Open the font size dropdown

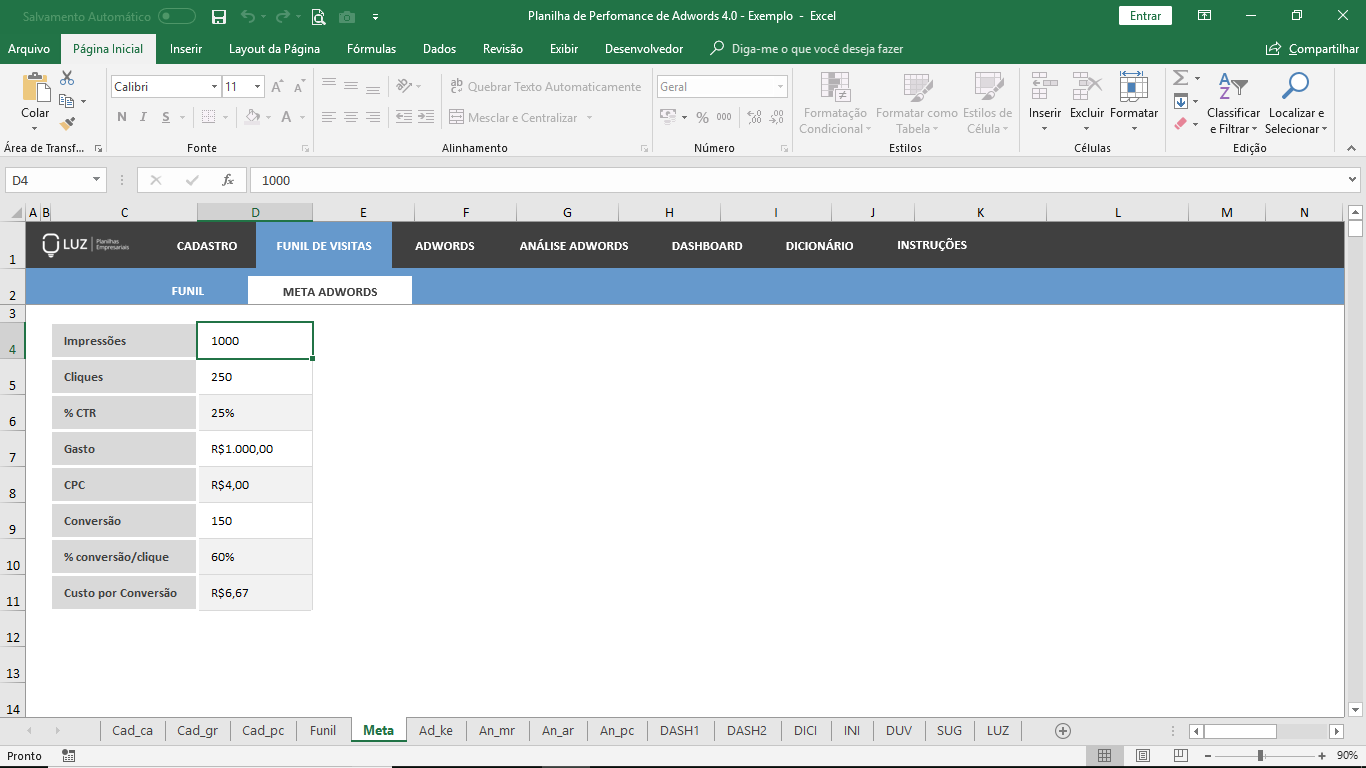tap(258, 87)
